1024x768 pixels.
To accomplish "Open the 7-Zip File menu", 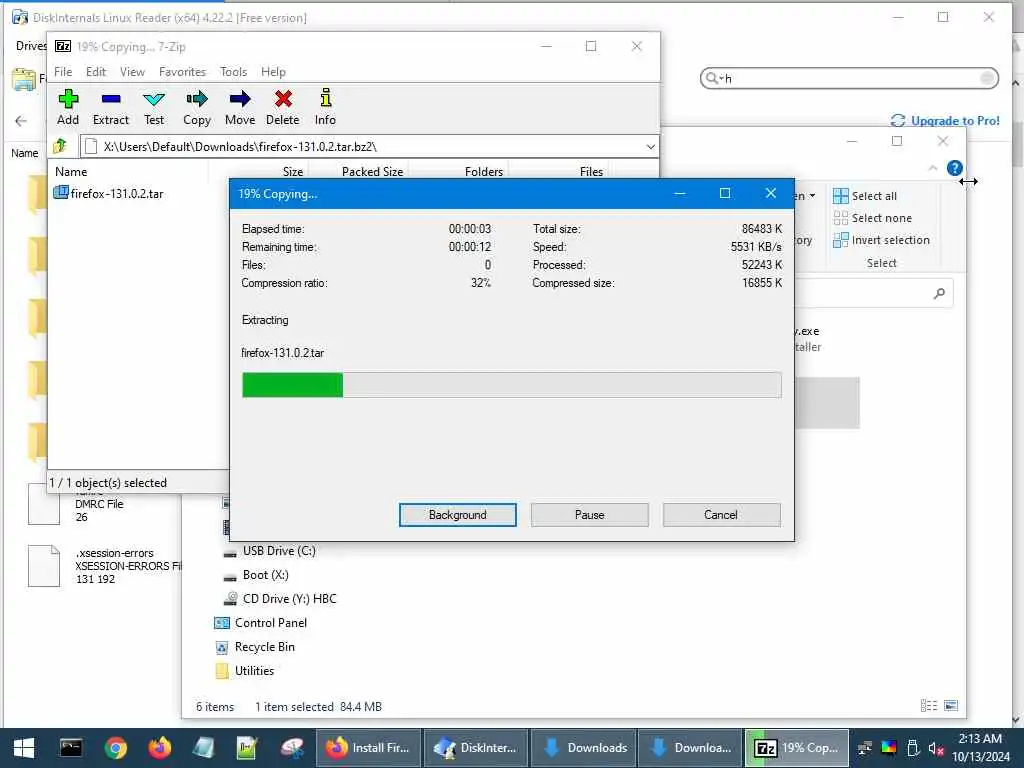I will tap(63, 72).
